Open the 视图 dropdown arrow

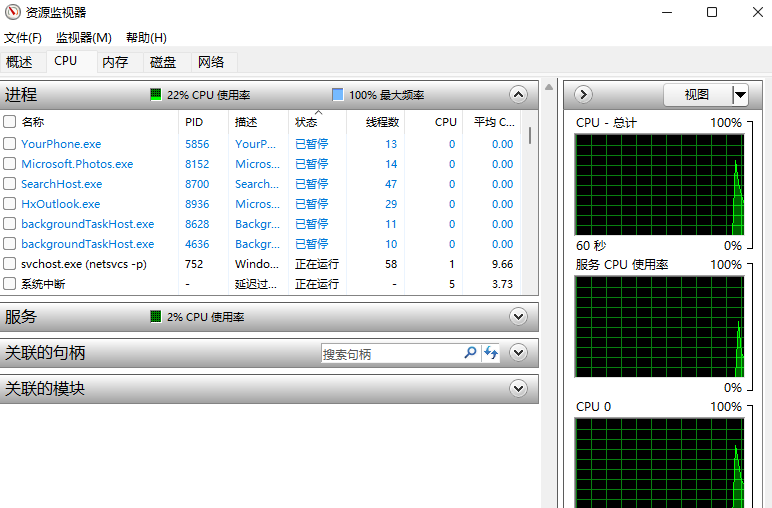pyautogui.click(x=740, y=95)
